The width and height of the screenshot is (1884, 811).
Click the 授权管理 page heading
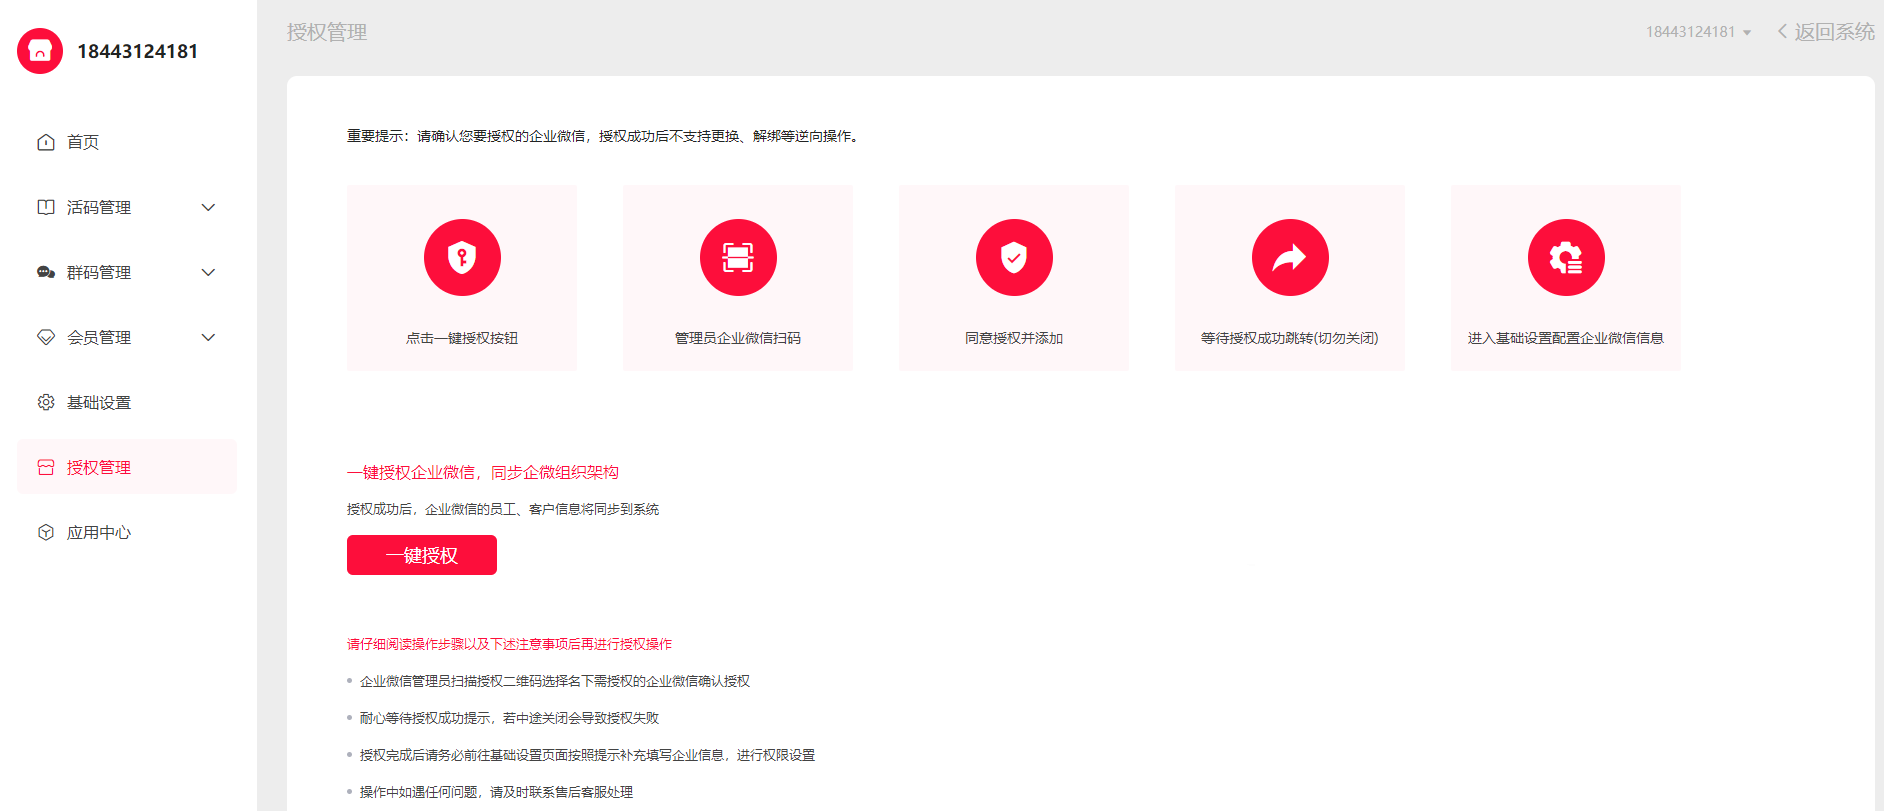[x=327, y=32]
